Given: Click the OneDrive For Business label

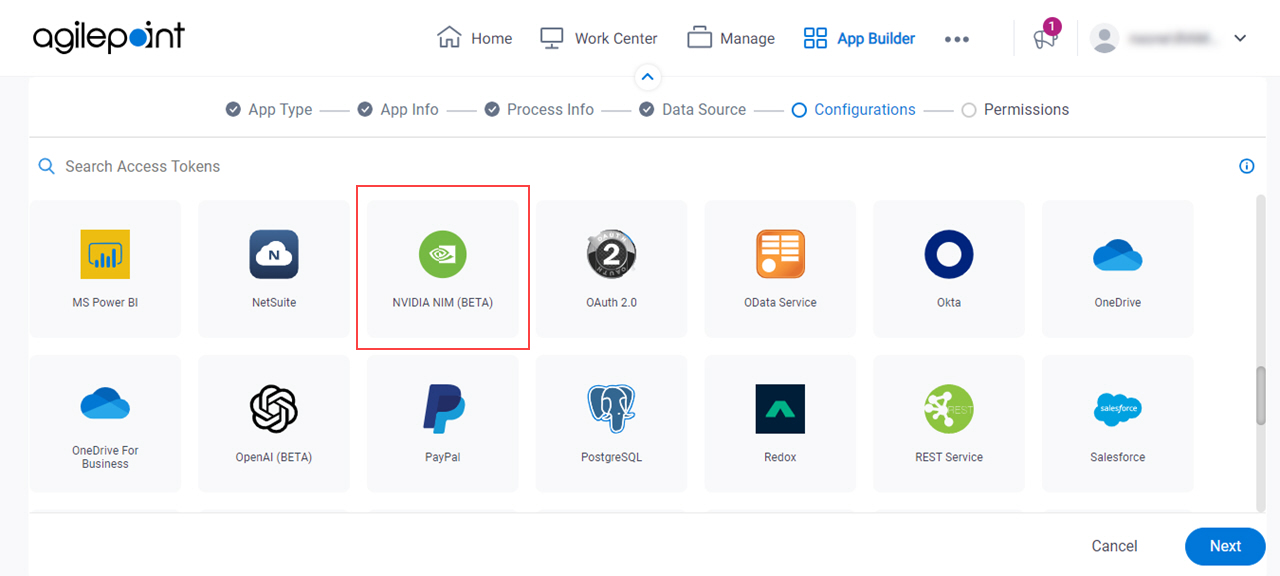Looking at the screenshot, I should [x=105, y=457].
